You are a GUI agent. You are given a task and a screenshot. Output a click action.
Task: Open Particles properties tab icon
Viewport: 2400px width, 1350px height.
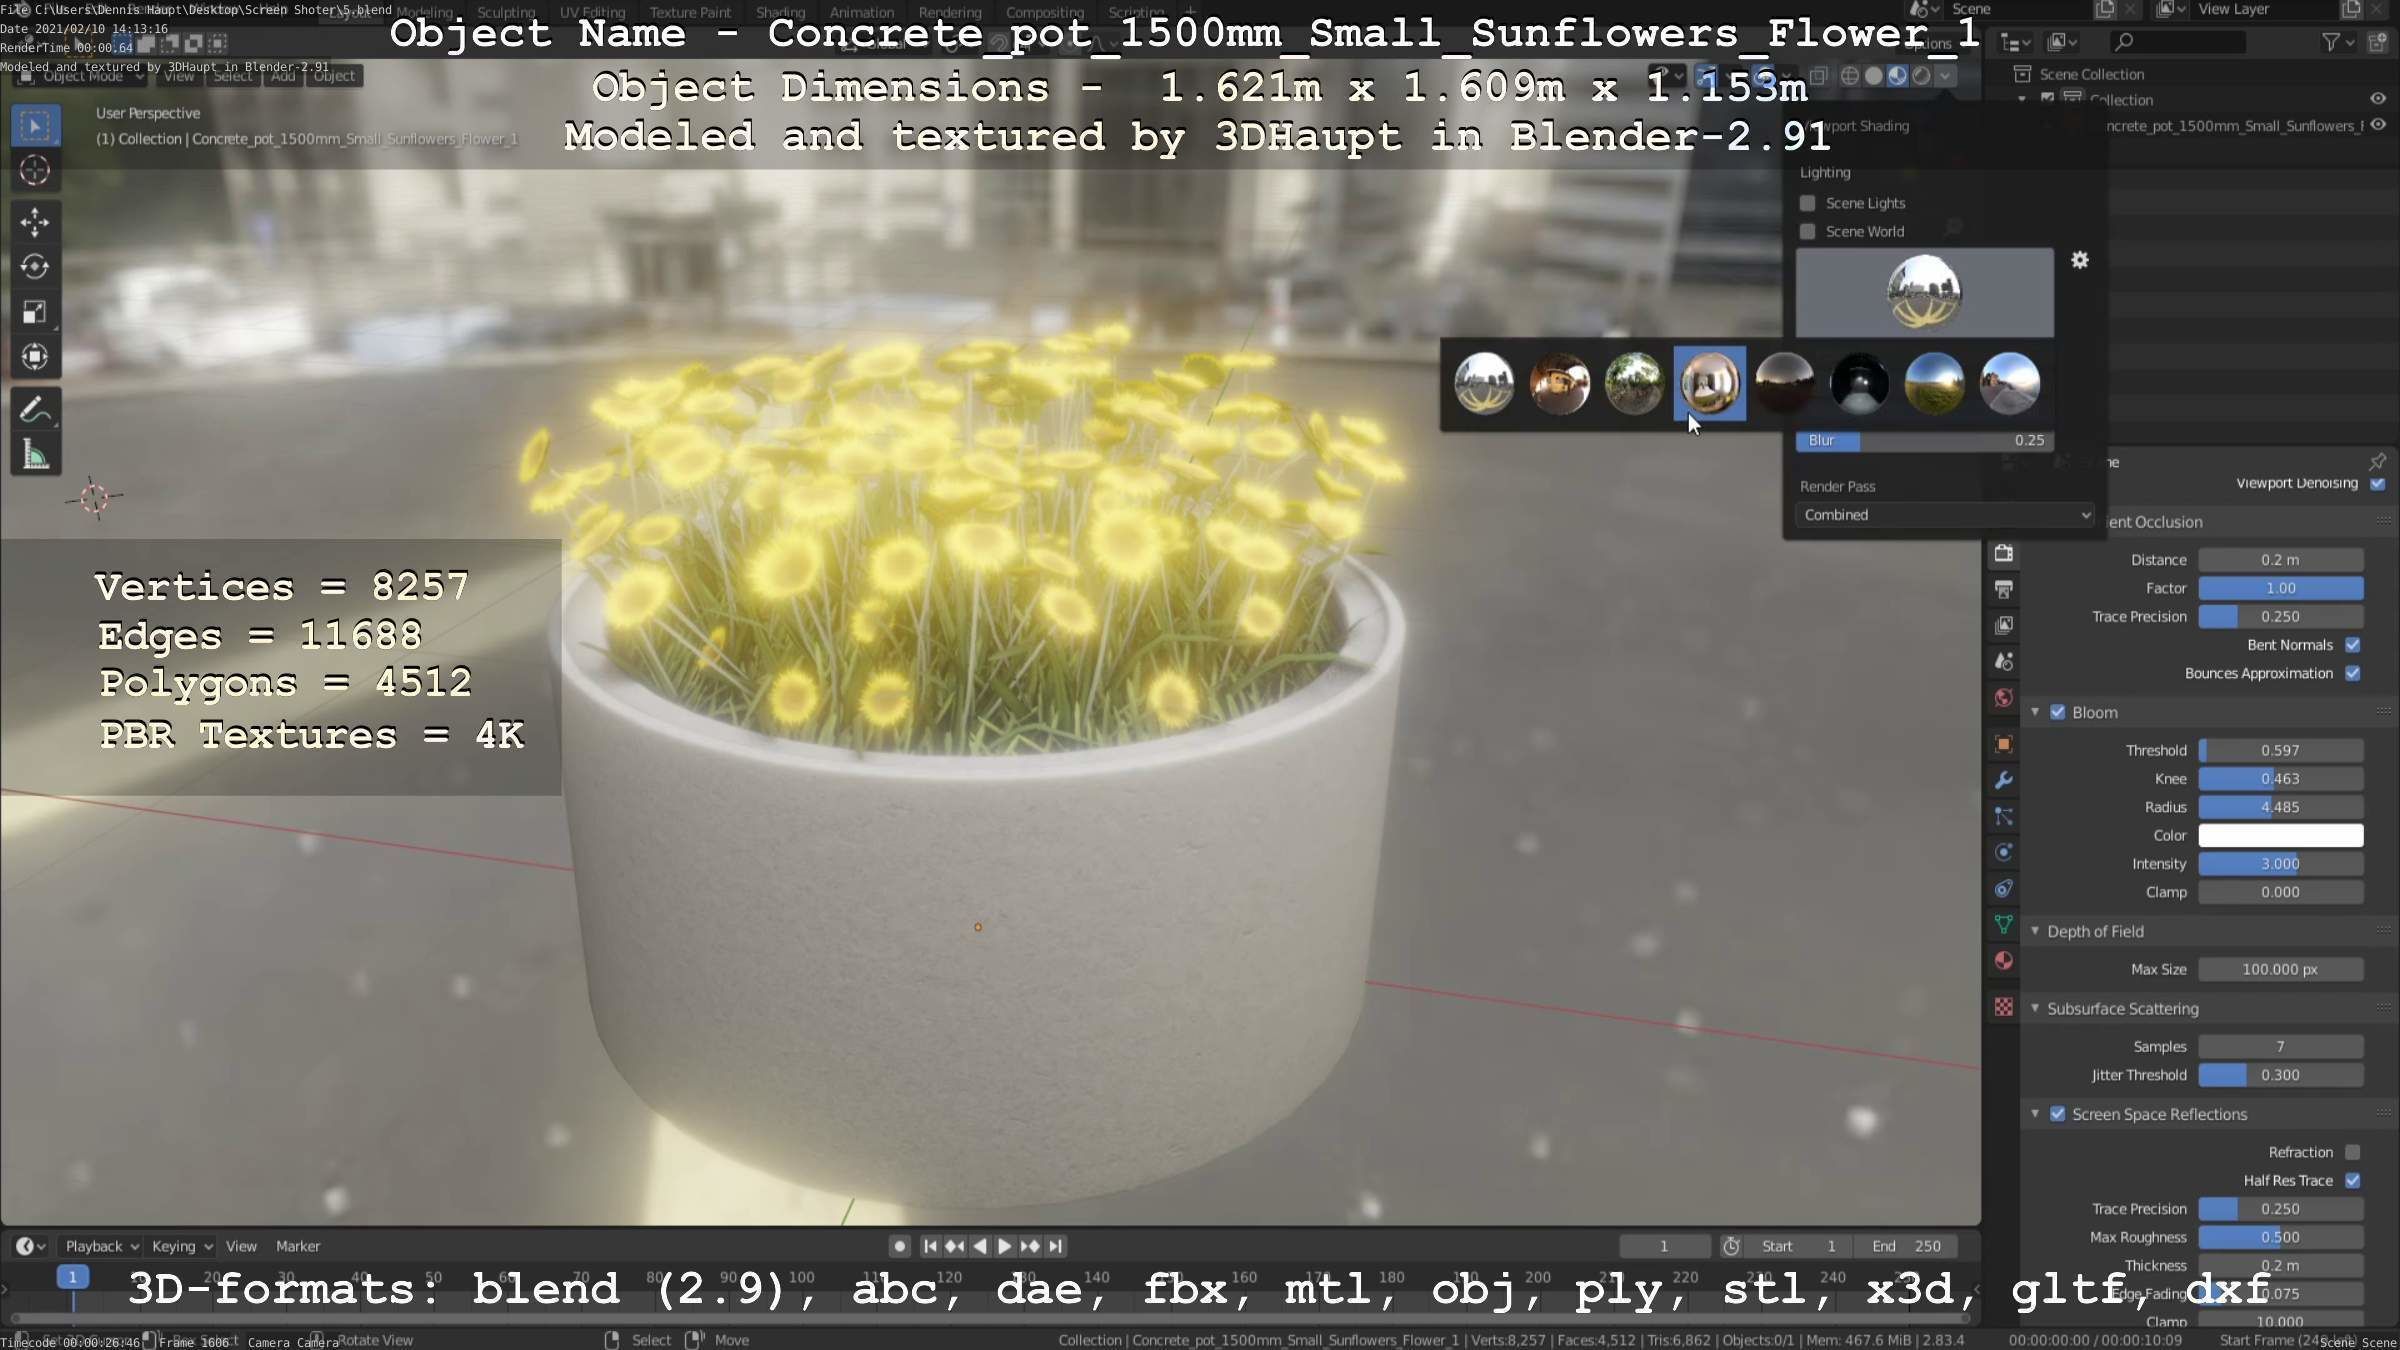[2003, 816]
